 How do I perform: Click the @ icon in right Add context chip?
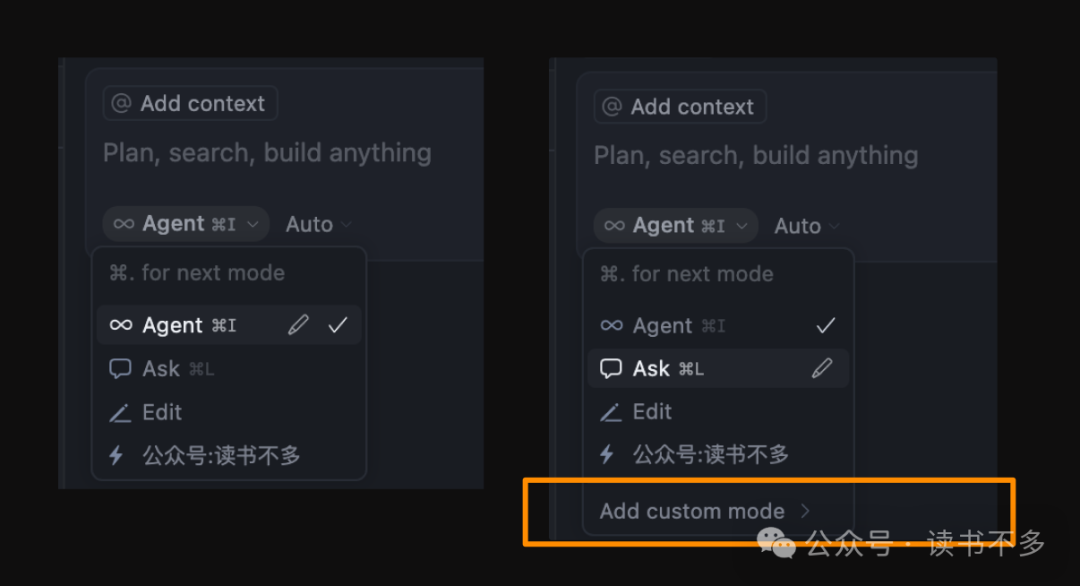click(x=611, y=106)
